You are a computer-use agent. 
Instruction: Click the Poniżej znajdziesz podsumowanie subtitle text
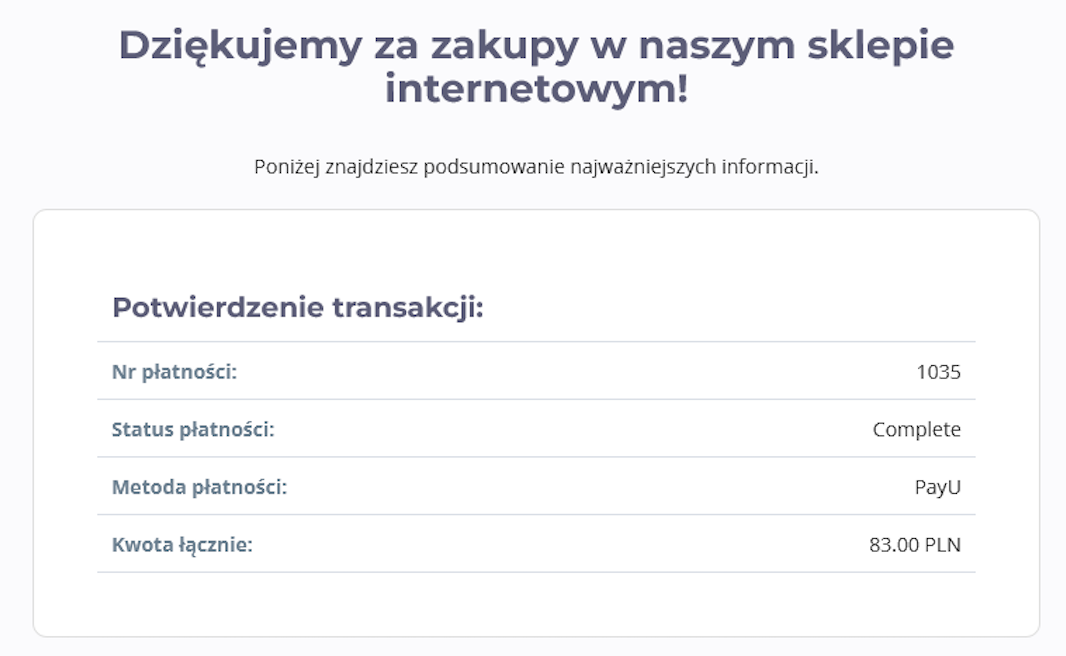536,167
